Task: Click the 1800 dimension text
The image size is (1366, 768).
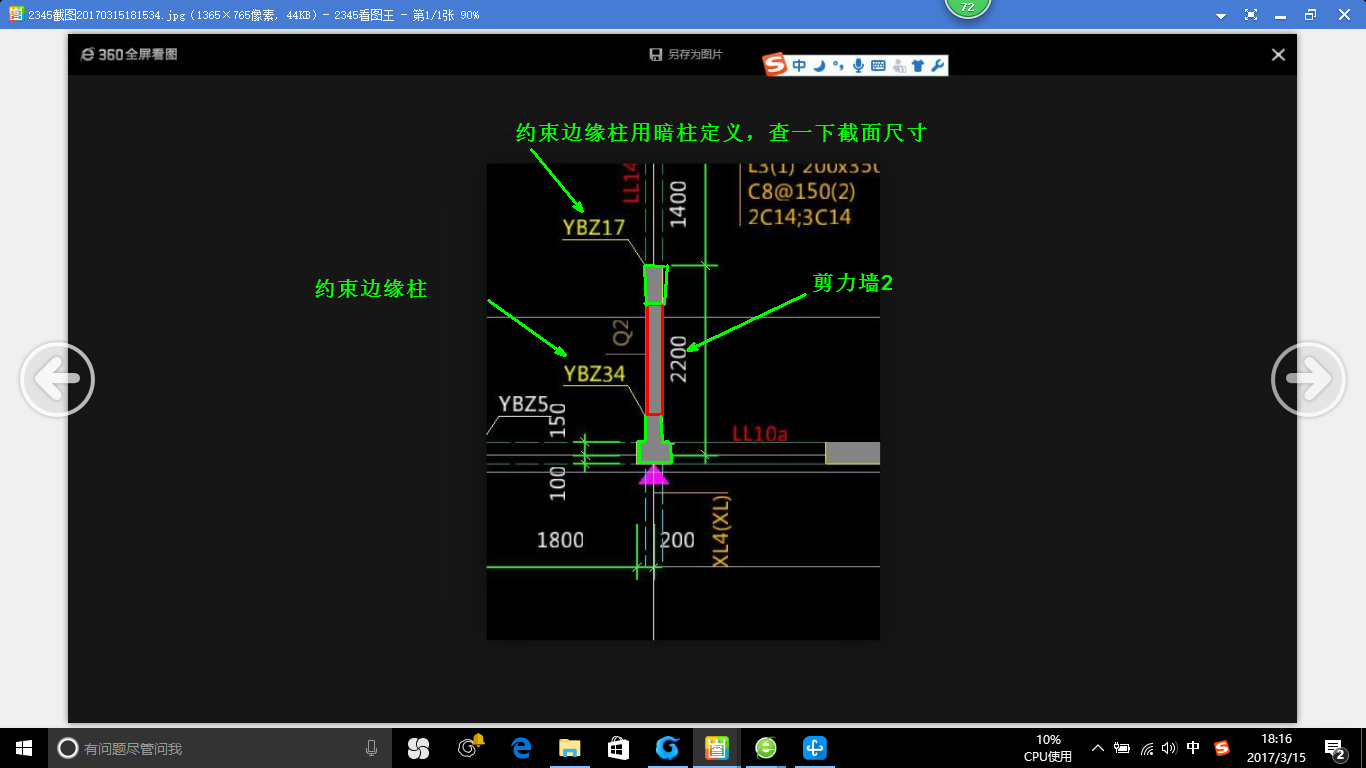Action: point(560,540)
